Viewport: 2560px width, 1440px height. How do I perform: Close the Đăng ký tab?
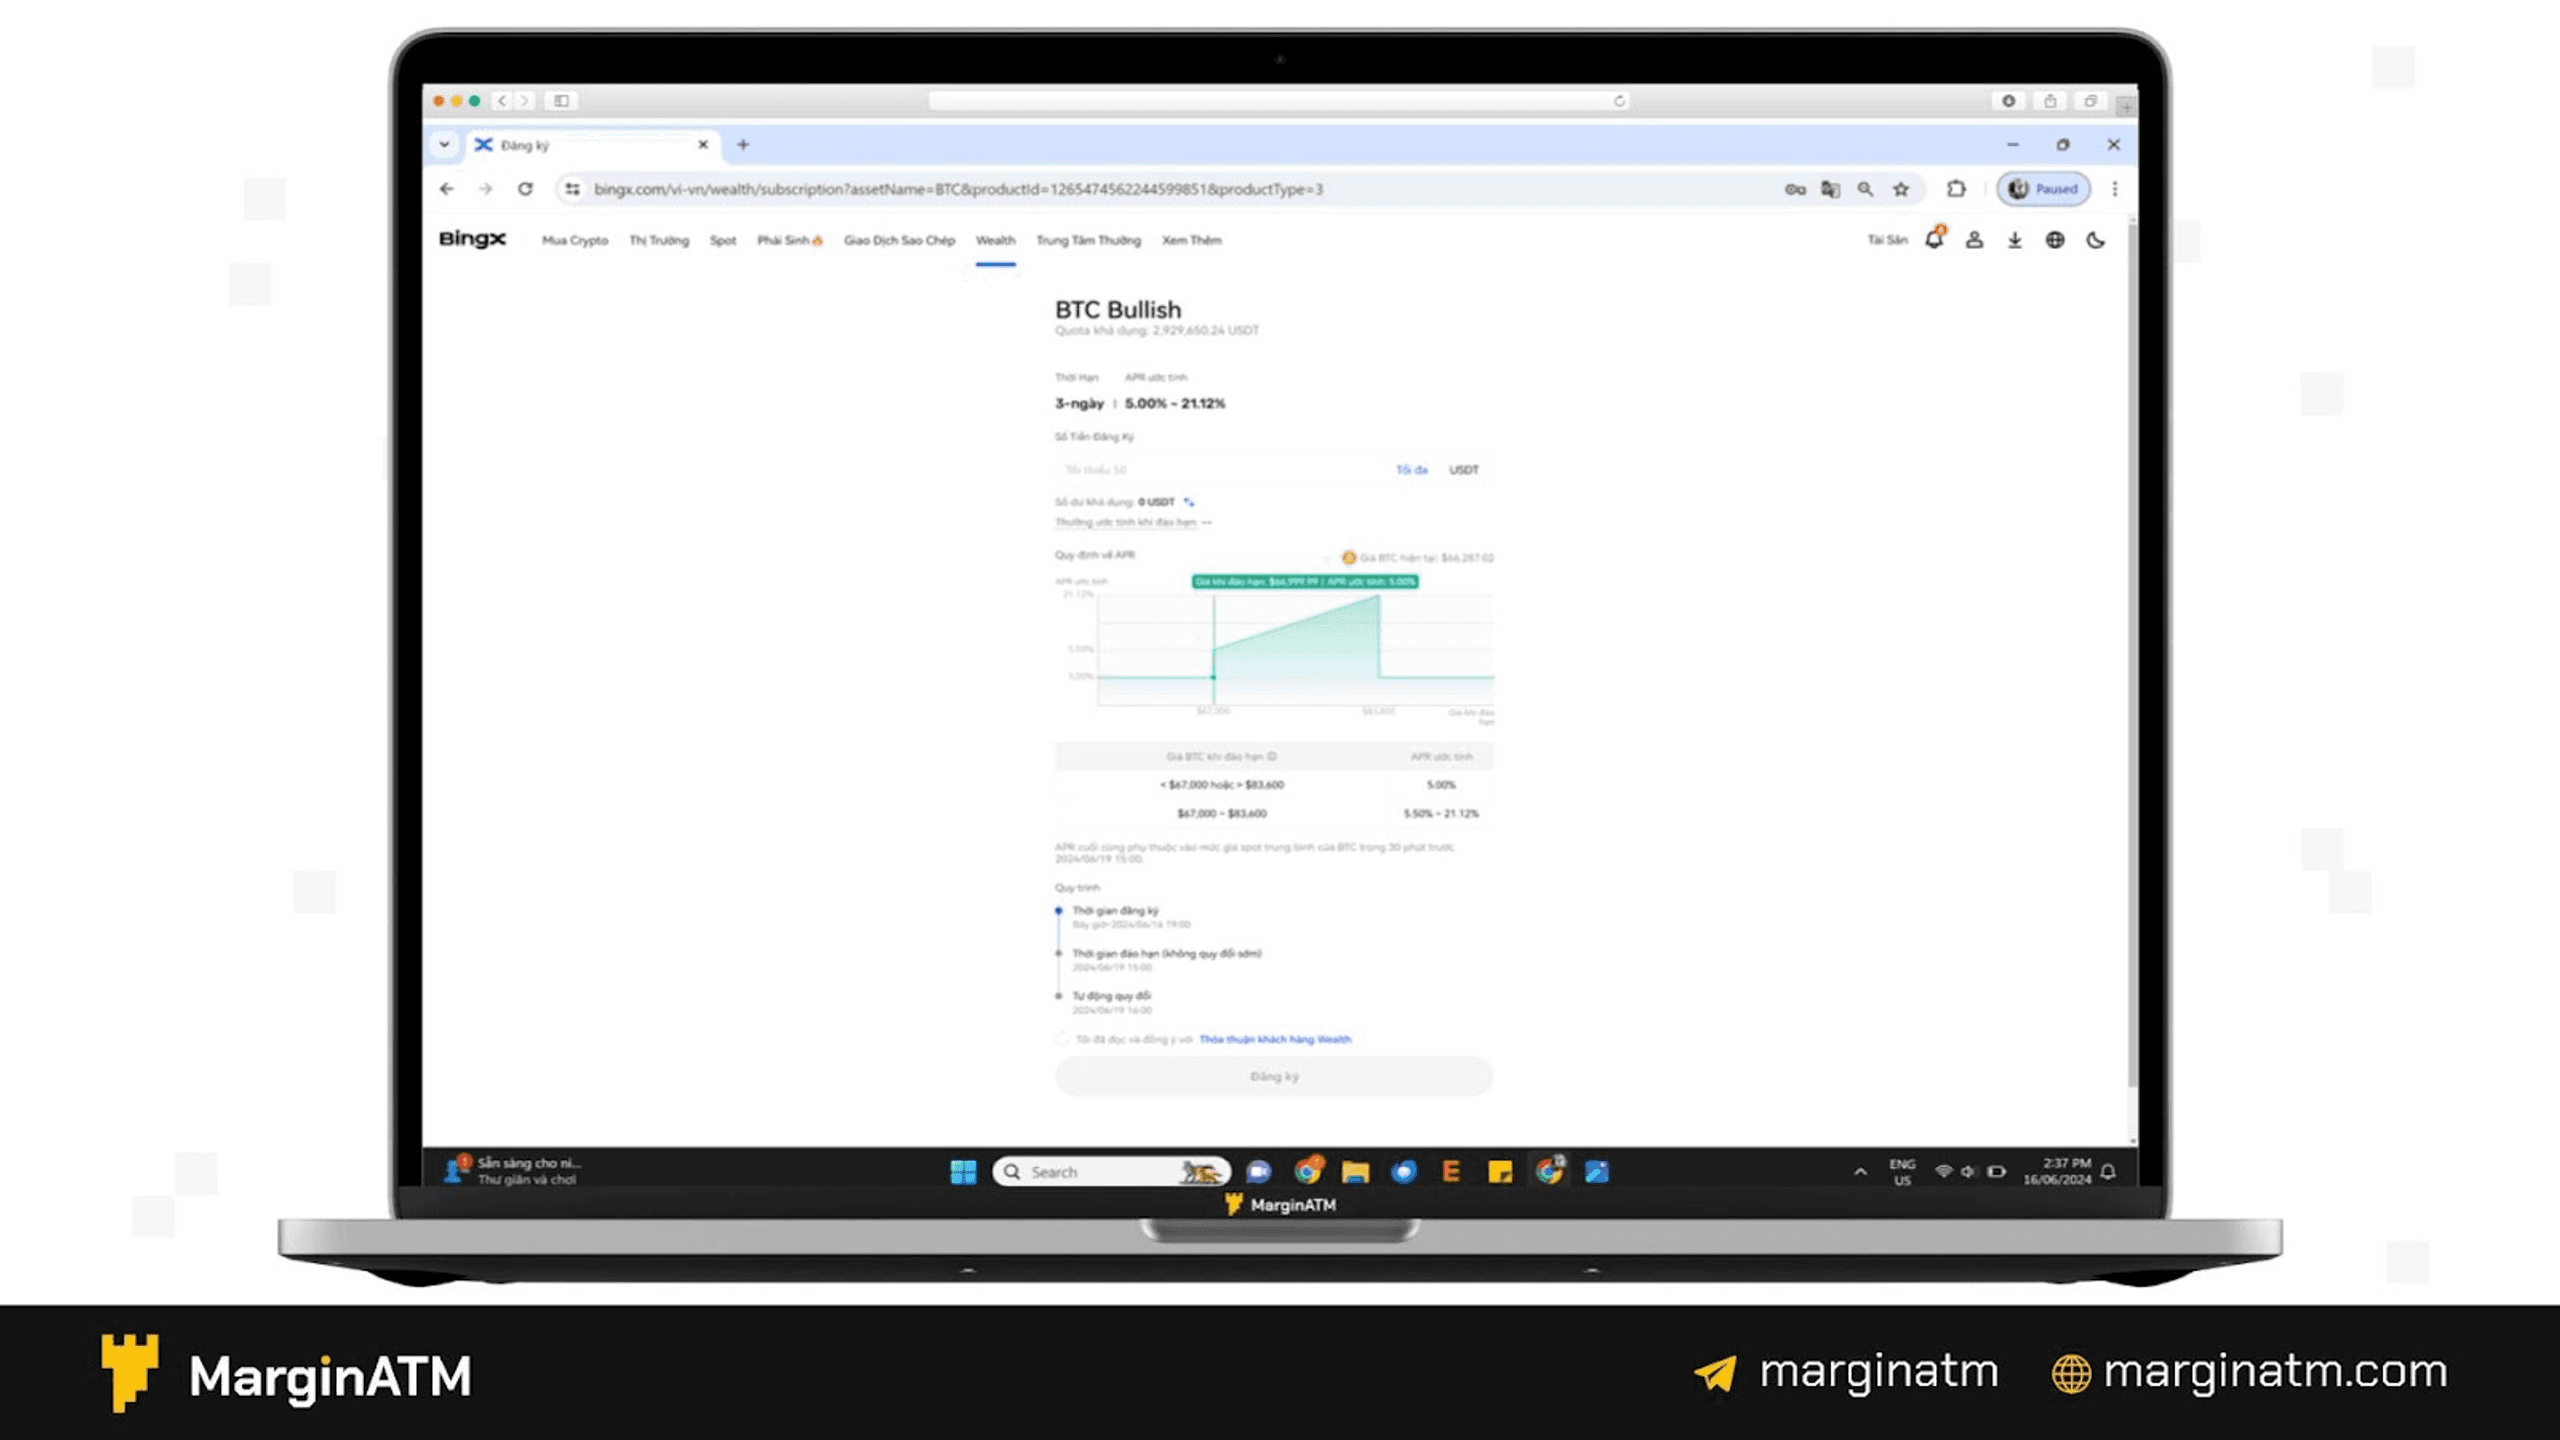tap(703, 145)
